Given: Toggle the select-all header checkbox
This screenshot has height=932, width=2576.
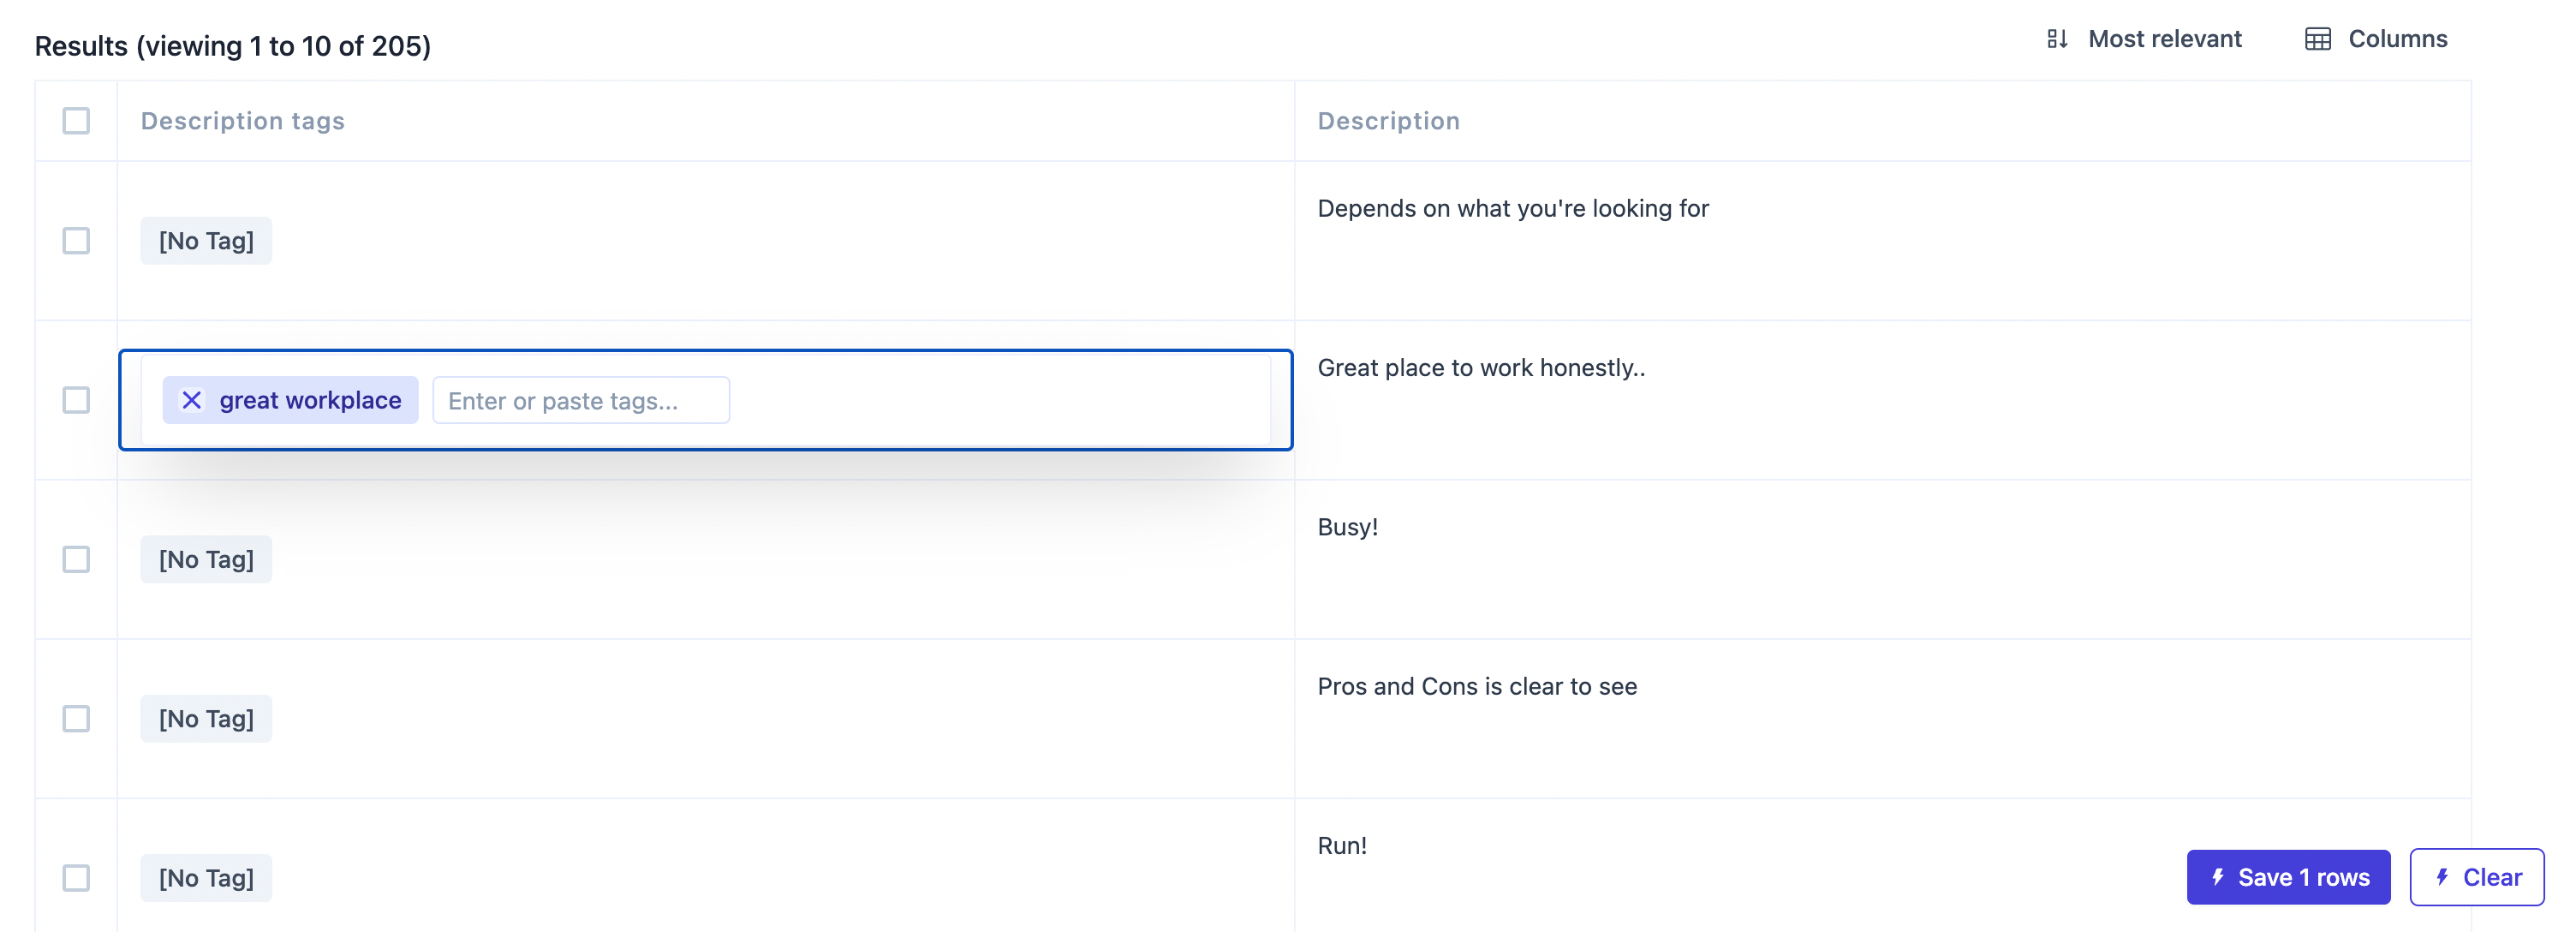Looking at the screenshot, I should pyautogui.click(x=76, y=121).
